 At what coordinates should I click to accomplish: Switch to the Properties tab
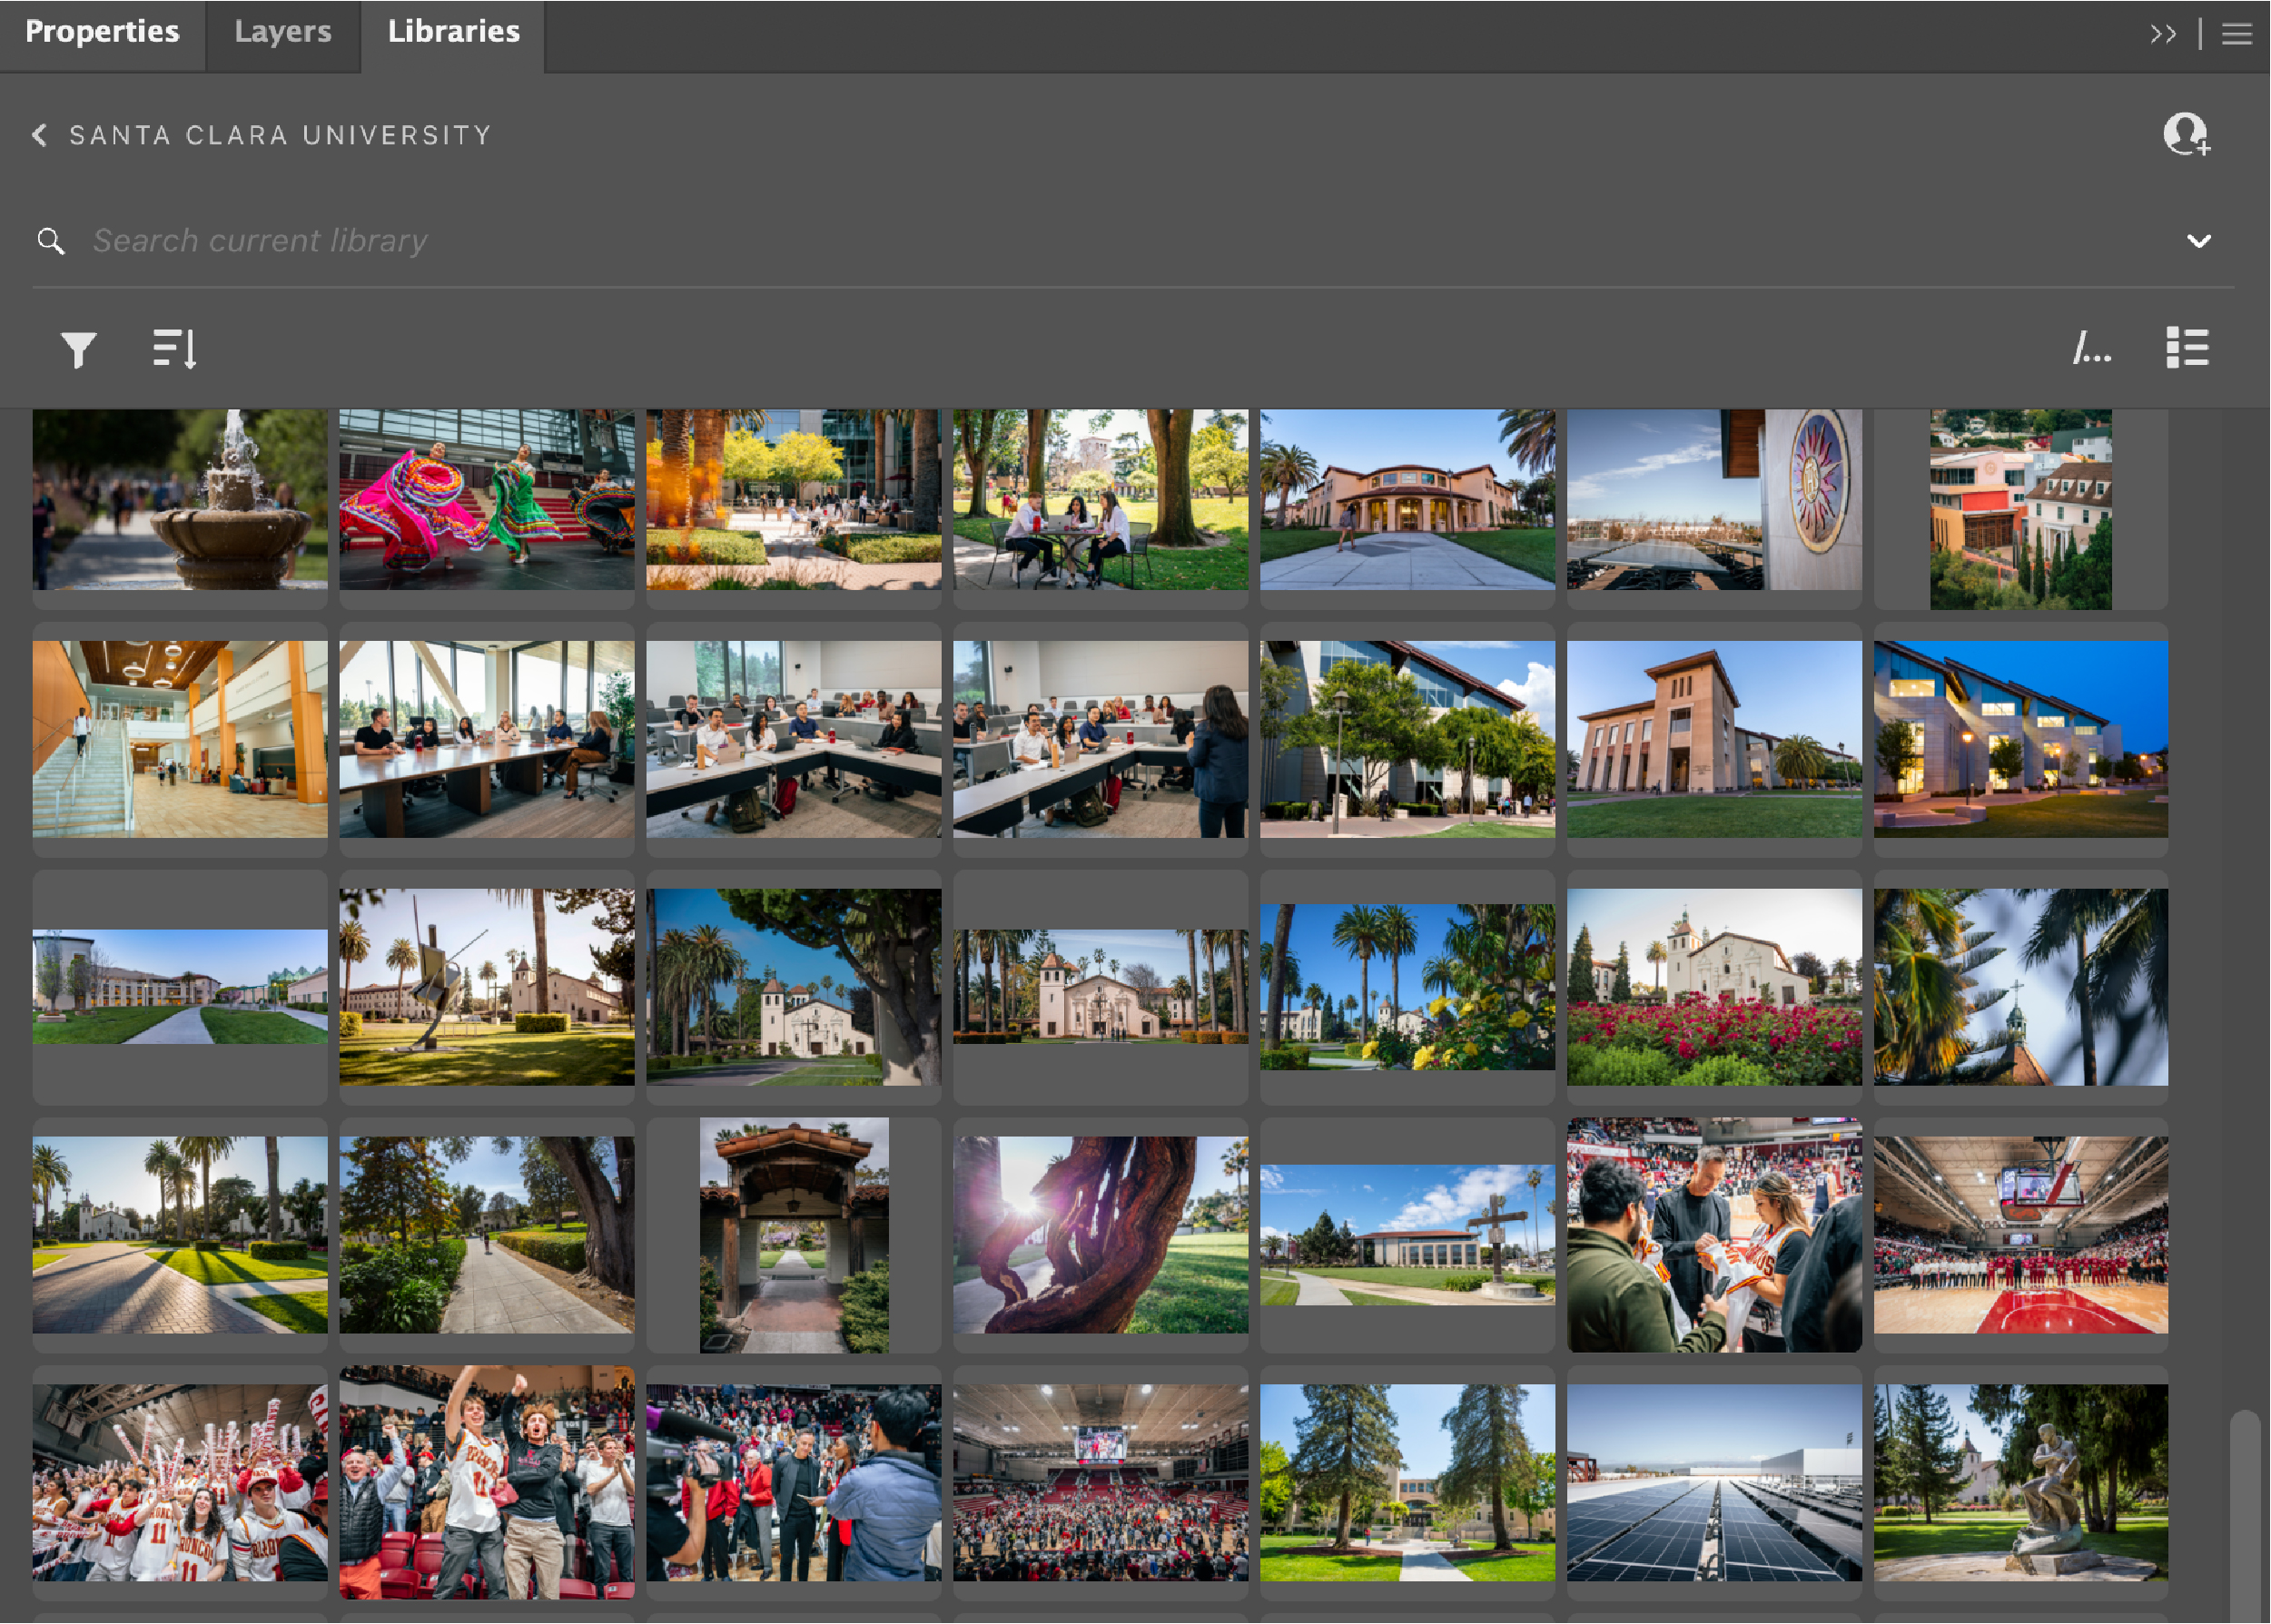click(x=103, y=31)
